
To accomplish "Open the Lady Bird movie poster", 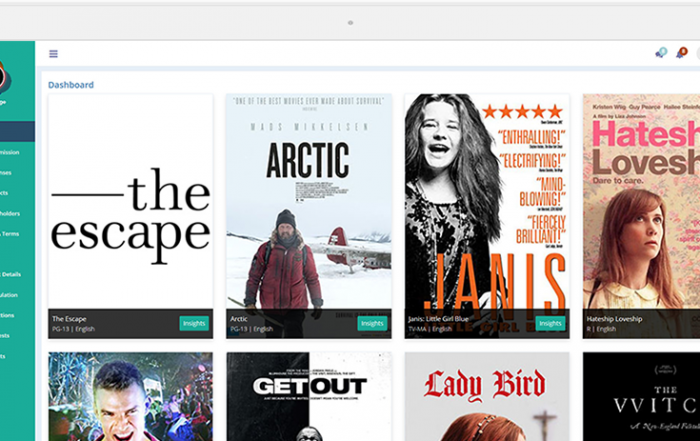I will [487, 396].
